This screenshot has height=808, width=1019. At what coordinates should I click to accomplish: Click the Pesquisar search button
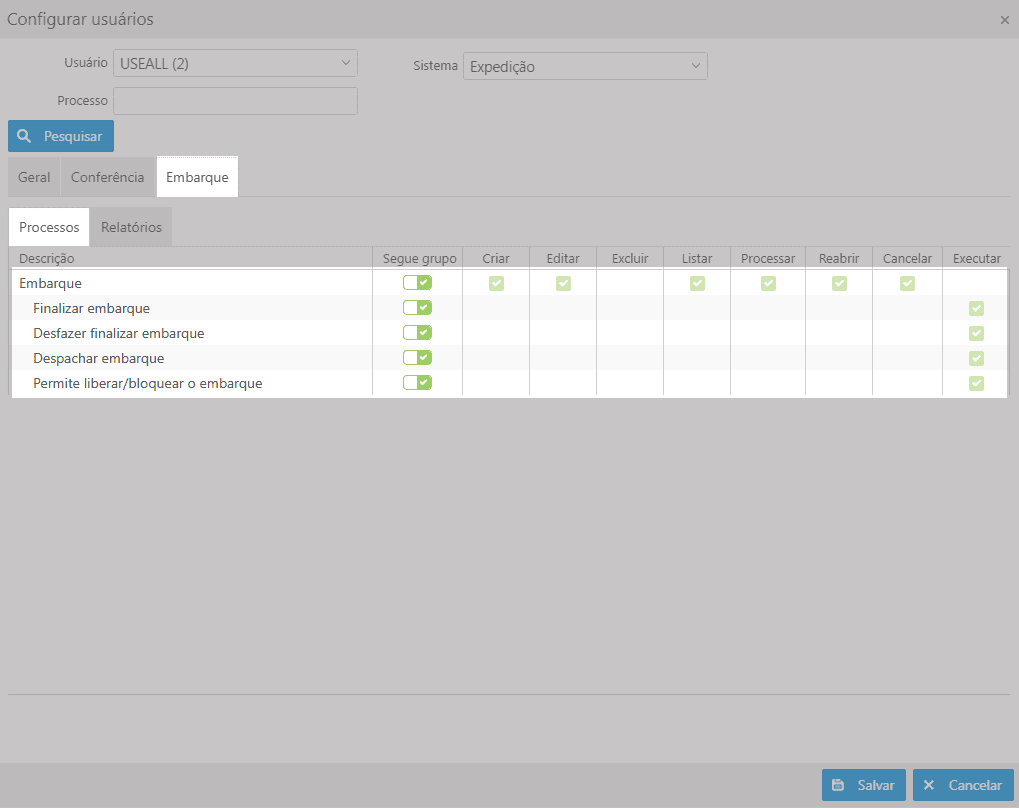coord(61,136)
